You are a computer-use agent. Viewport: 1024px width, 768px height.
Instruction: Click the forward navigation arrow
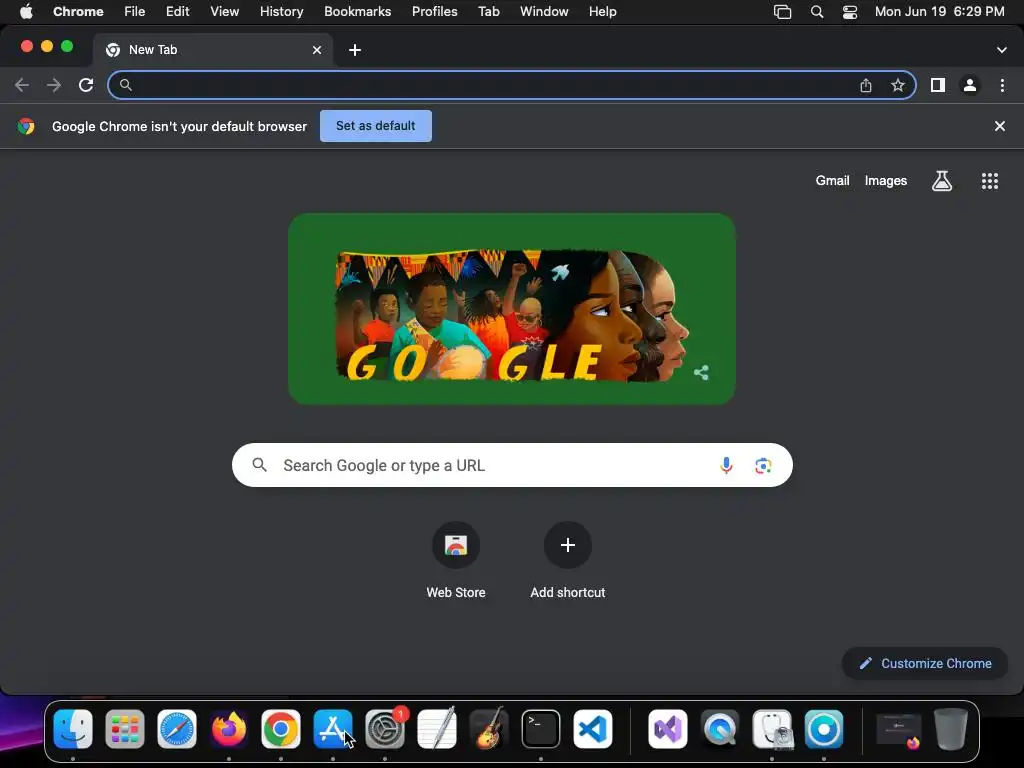point(54,85)
